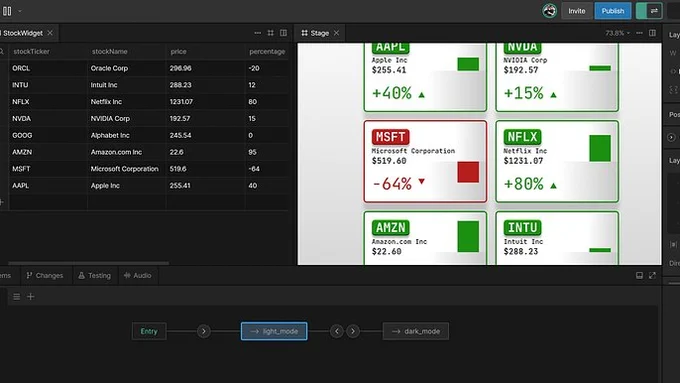Open the list menu icon in the state machine toolbar

click(16, 297)
